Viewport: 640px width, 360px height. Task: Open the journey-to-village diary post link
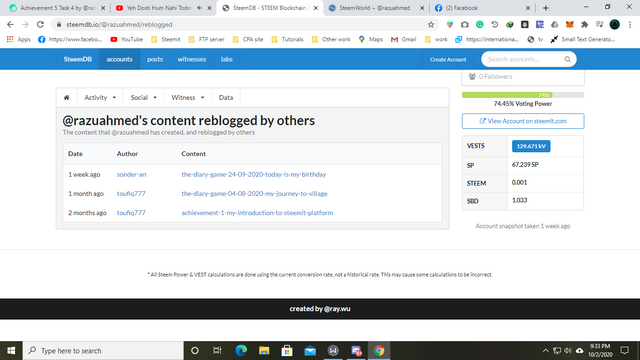click(x=254, y=193)
